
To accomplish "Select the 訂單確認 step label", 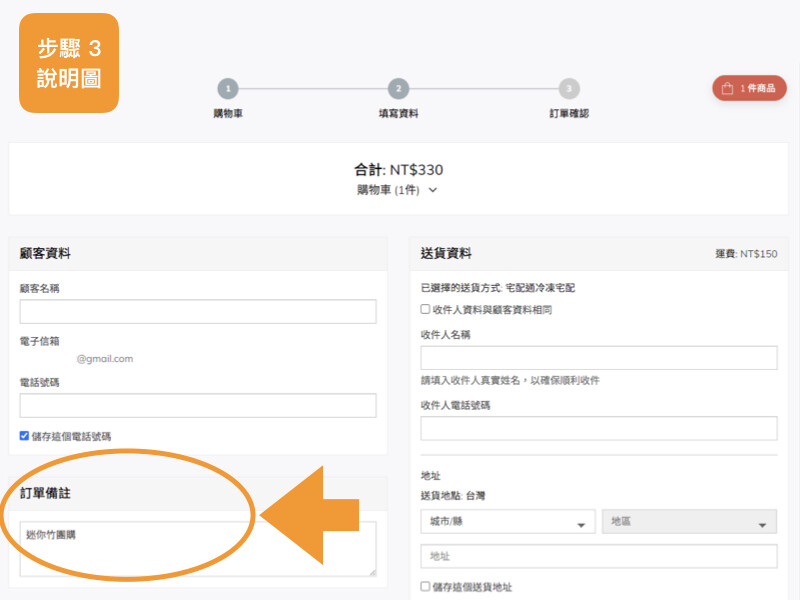I will coord(568,113).
